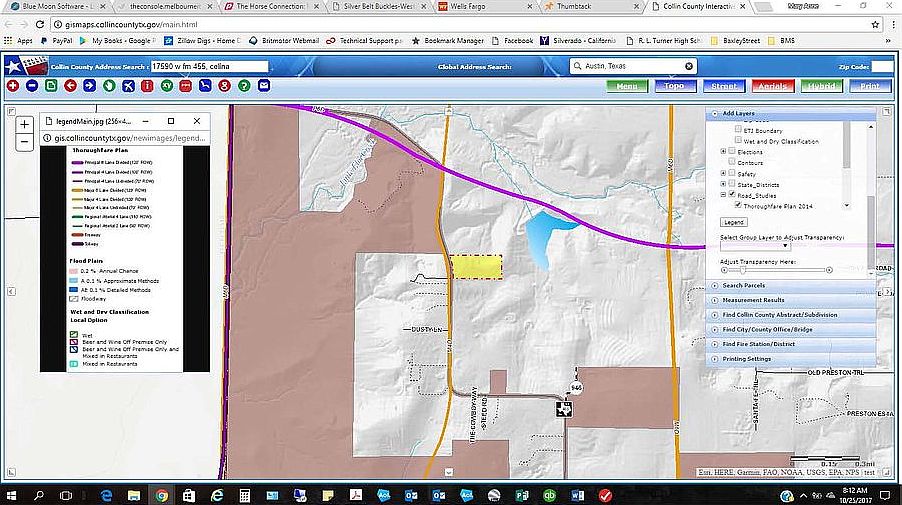Go to next map extent arrow
902x505 pixels.
pos(90,86)
